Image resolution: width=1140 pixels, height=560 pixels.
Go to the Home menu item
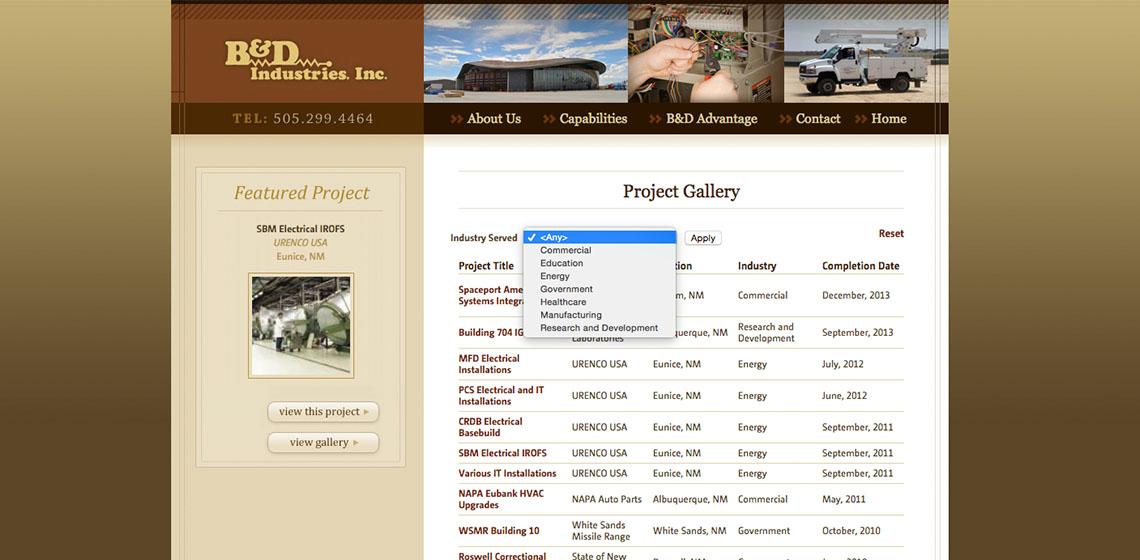888,119
